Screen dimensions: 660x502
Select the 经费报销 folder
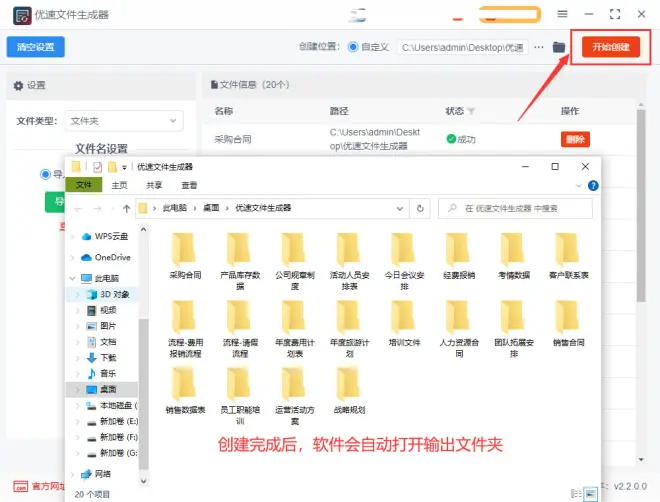coord(459,256)
